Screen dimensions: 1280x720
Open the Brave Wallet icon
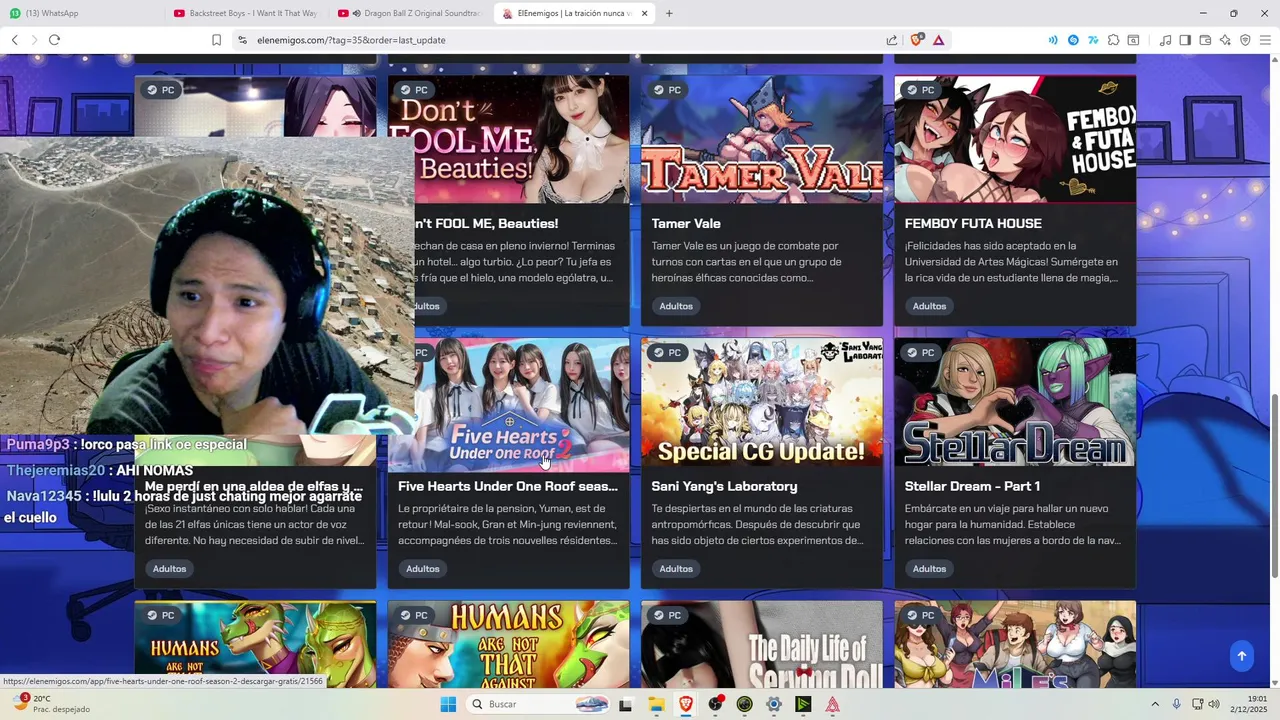coord(1205,40)
